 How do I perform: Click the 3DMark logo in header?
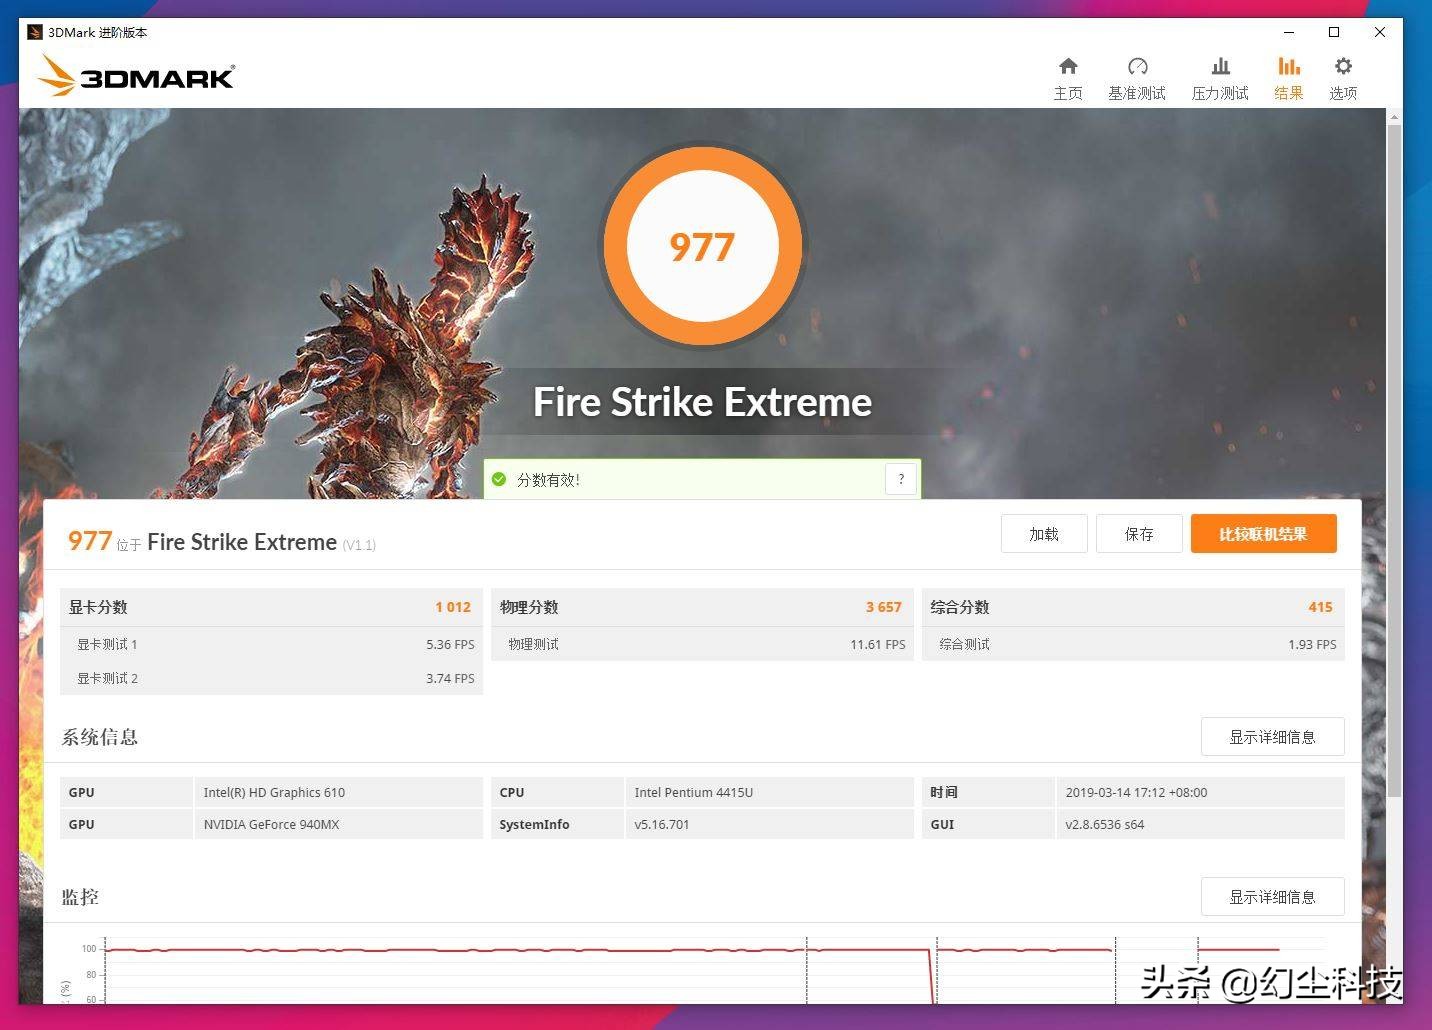136,75
